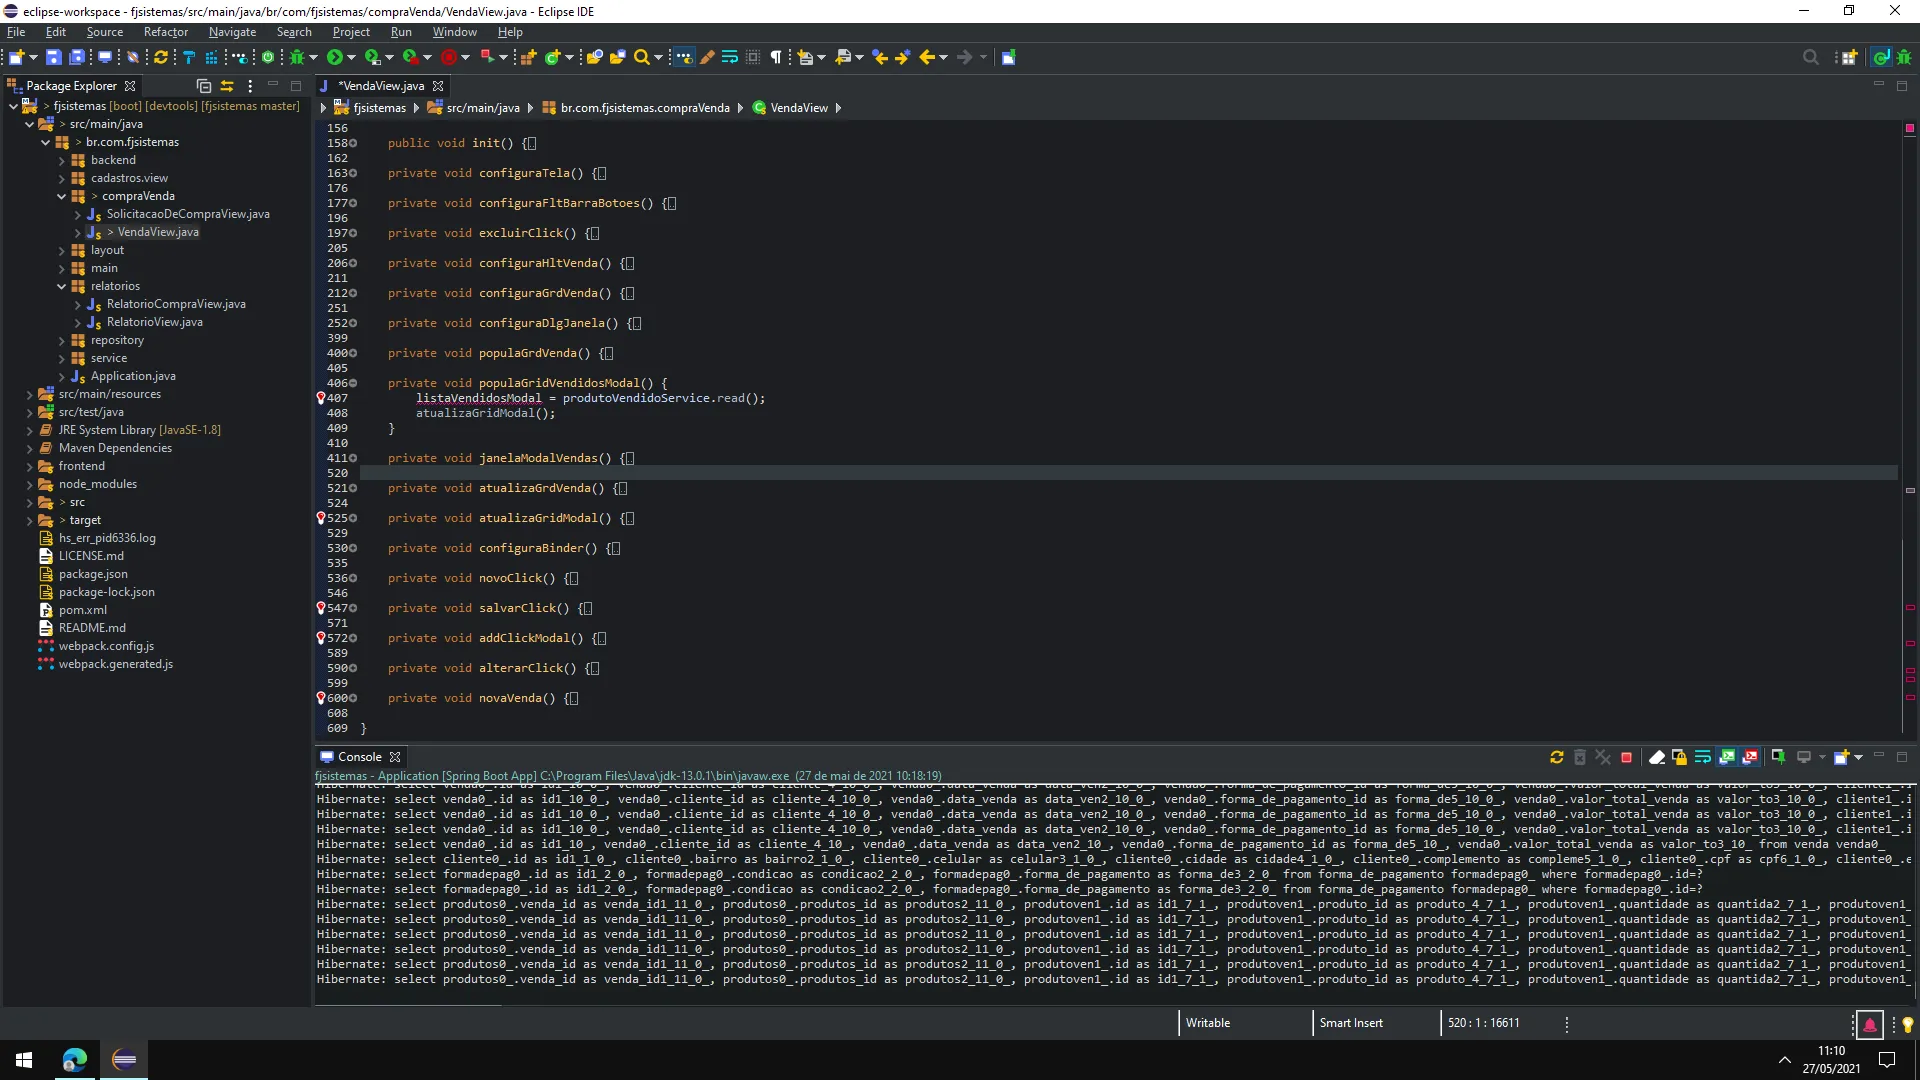Click the green Run button icon
The width and height of the screenshot is (1920, 1080).
[x=335, y=58]
